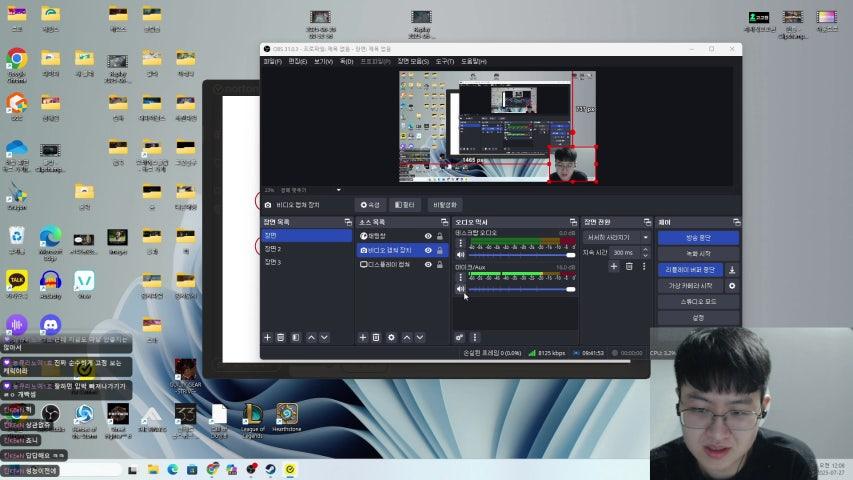Screen dimensions: 853x480
Task: Pop out the controls dock
Action: click(x=736, y=222)
